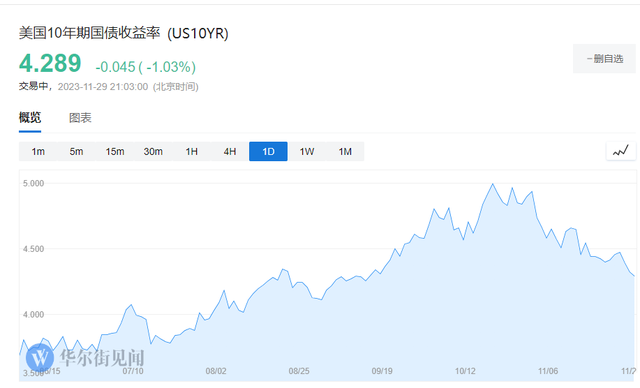Click the 09/19 date axis label
Screen dimensions: 640x388
click(x=382, y=371)
